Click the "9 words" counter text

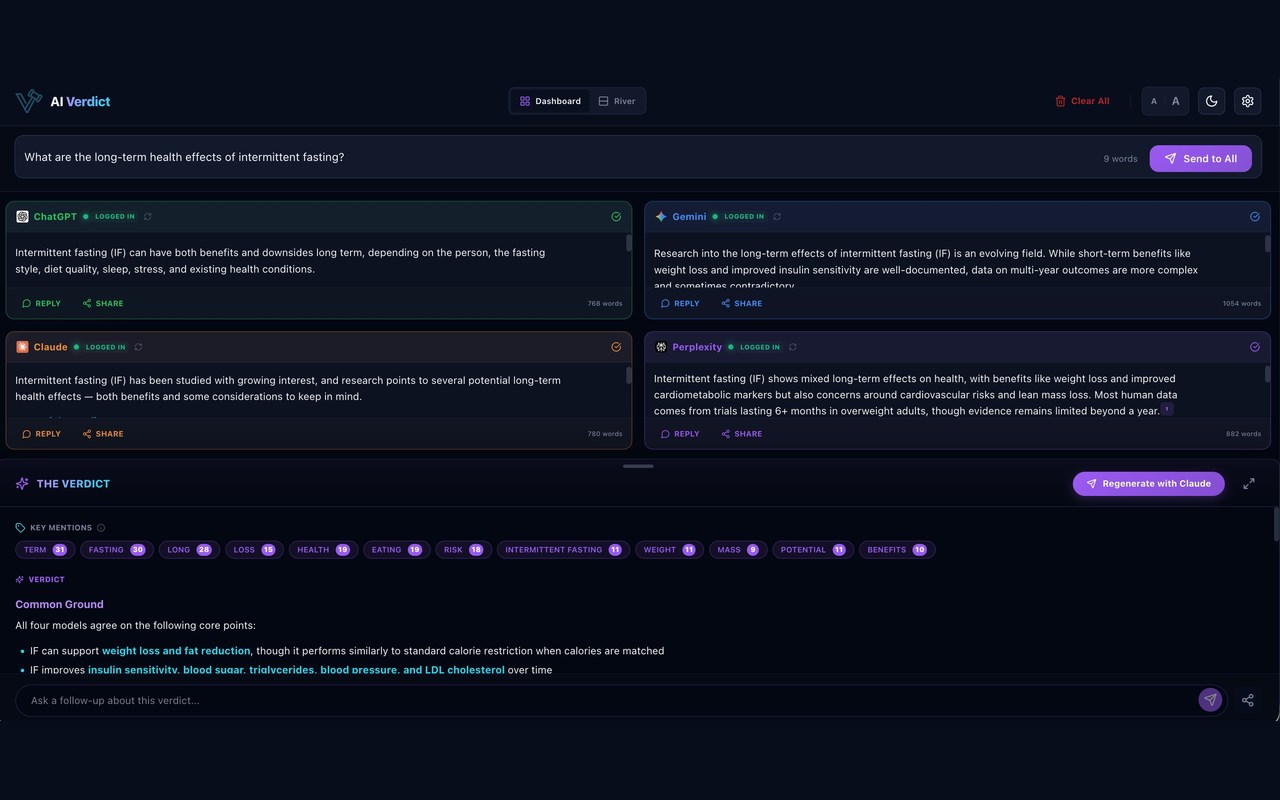(x=1120, y=159)
